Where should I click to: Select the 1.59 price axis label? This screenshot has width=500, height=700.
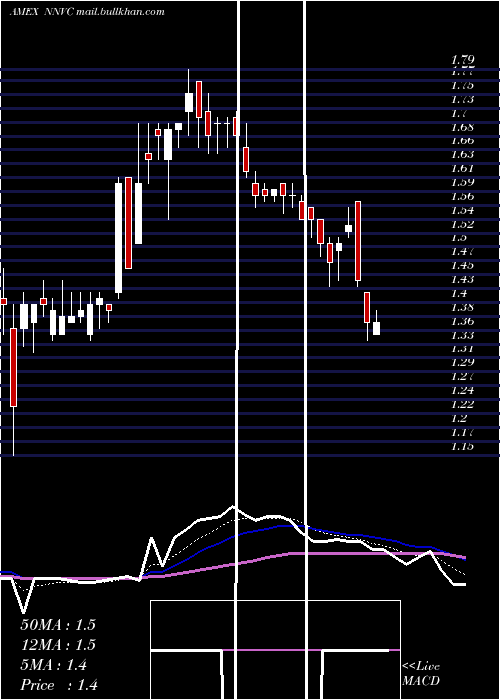[x=463, y=182]
